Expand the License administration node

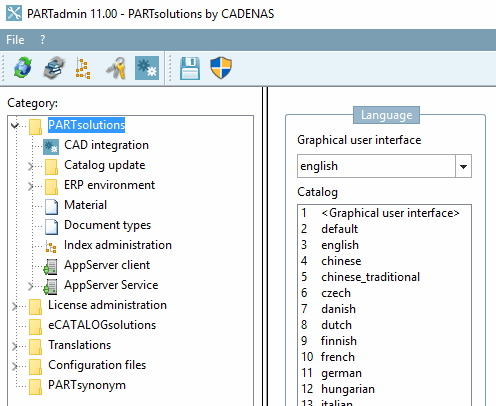pos(14,306)
